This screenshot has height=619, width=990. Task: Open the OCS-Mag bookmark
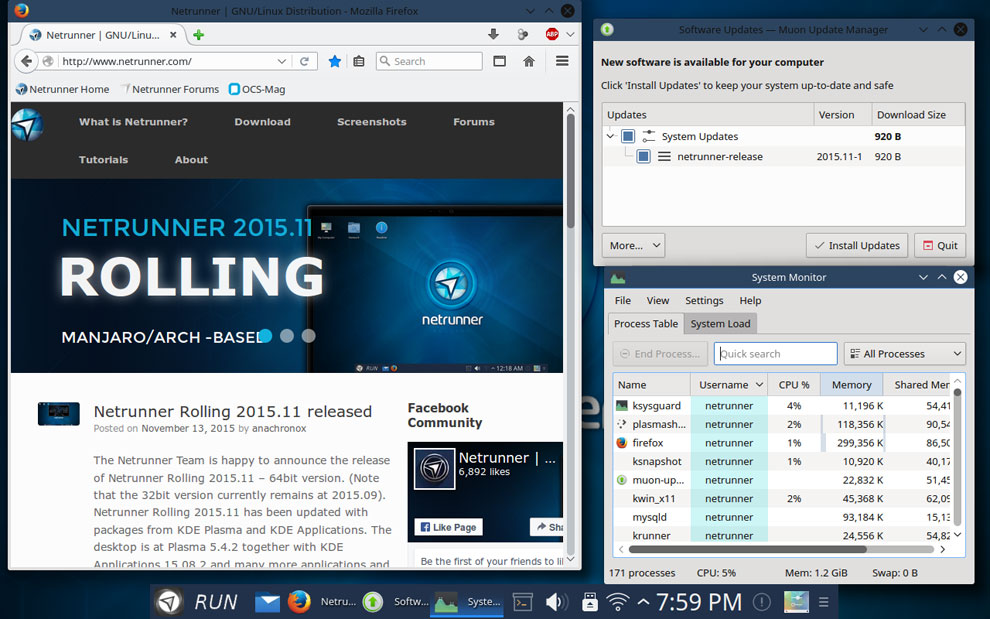point(257,89)
